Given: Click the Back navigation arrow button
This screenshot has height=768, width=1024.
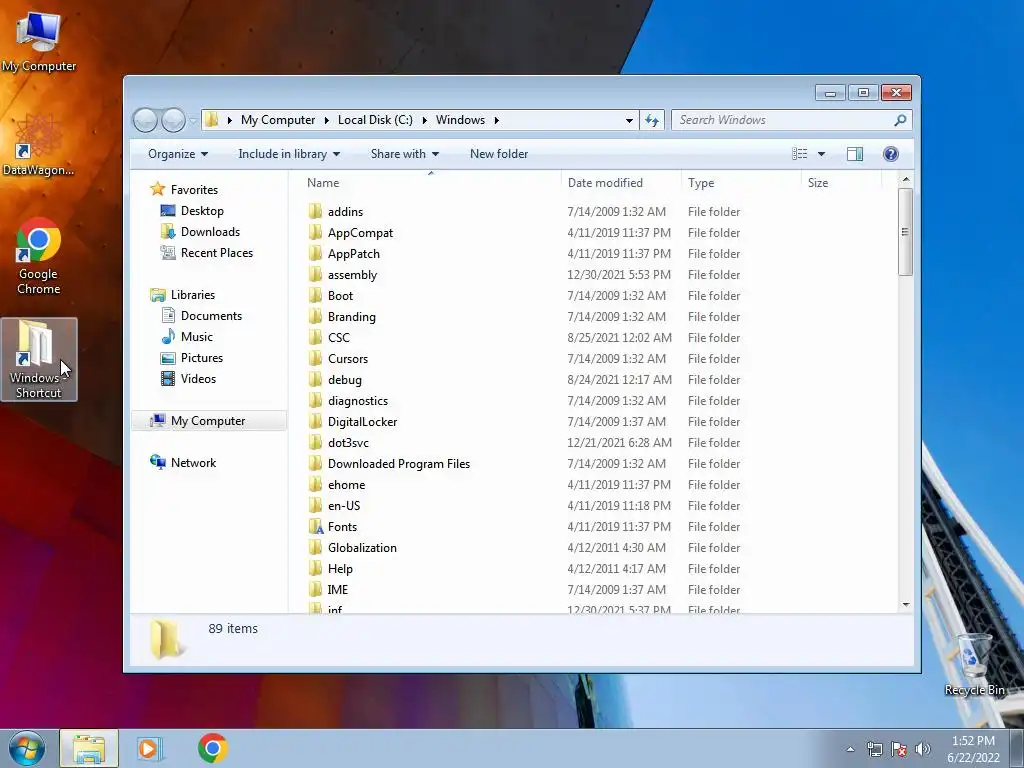Looking at the screenshot, I should pos(146,120).
